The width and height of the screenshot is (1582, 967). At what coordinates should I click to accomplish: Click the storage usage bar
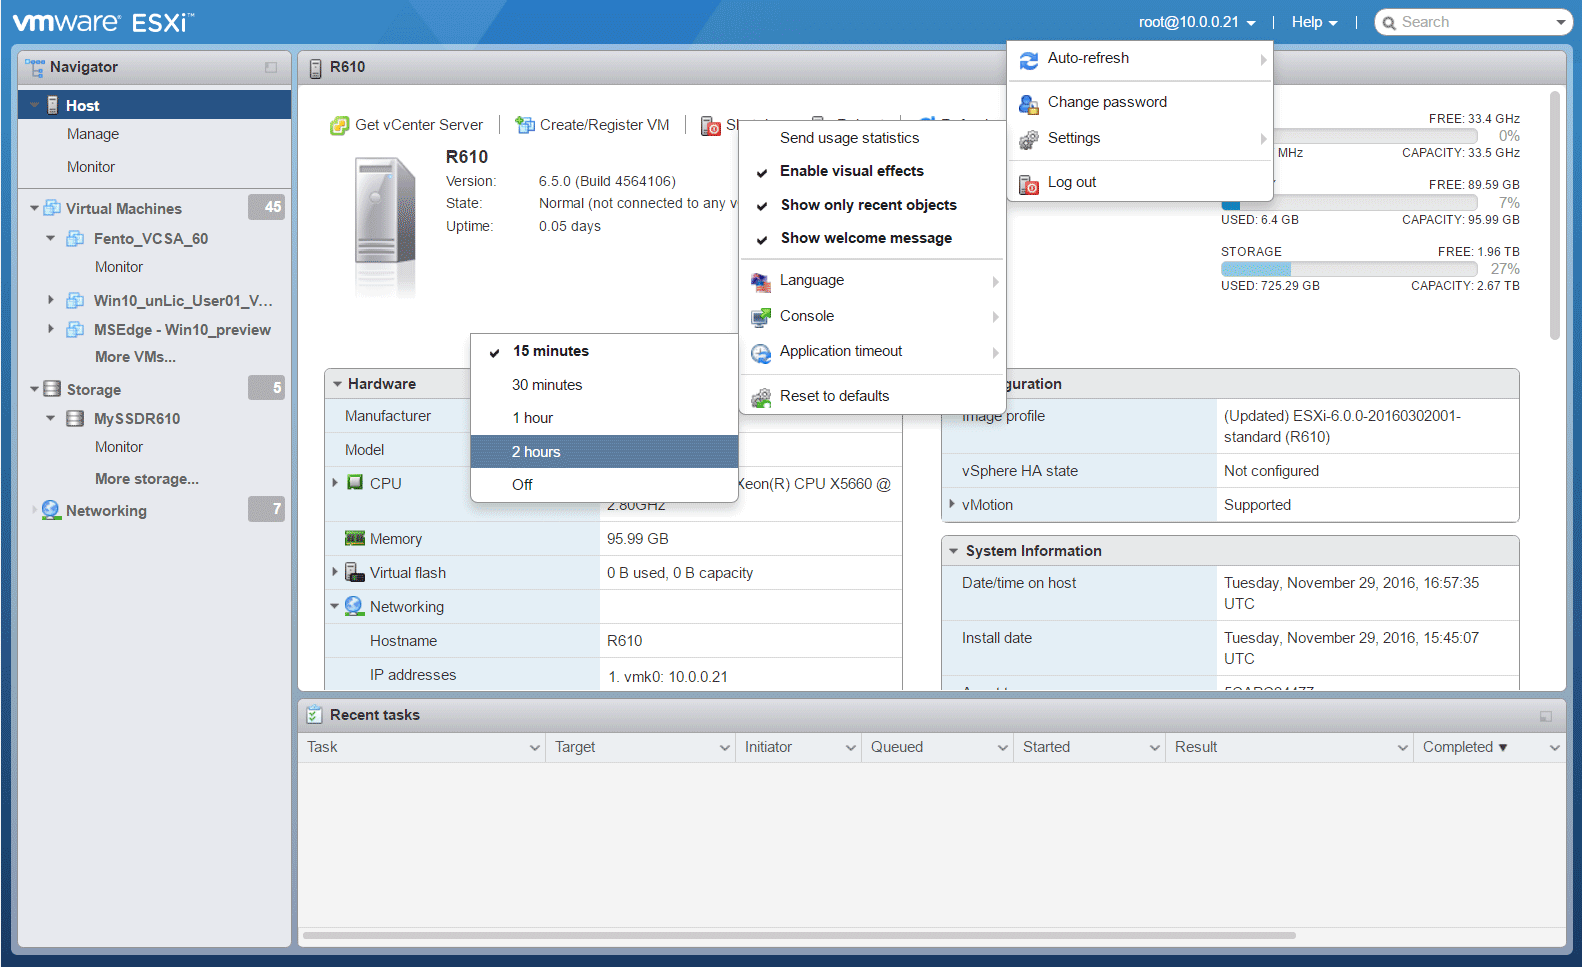tap(1349, 269)
